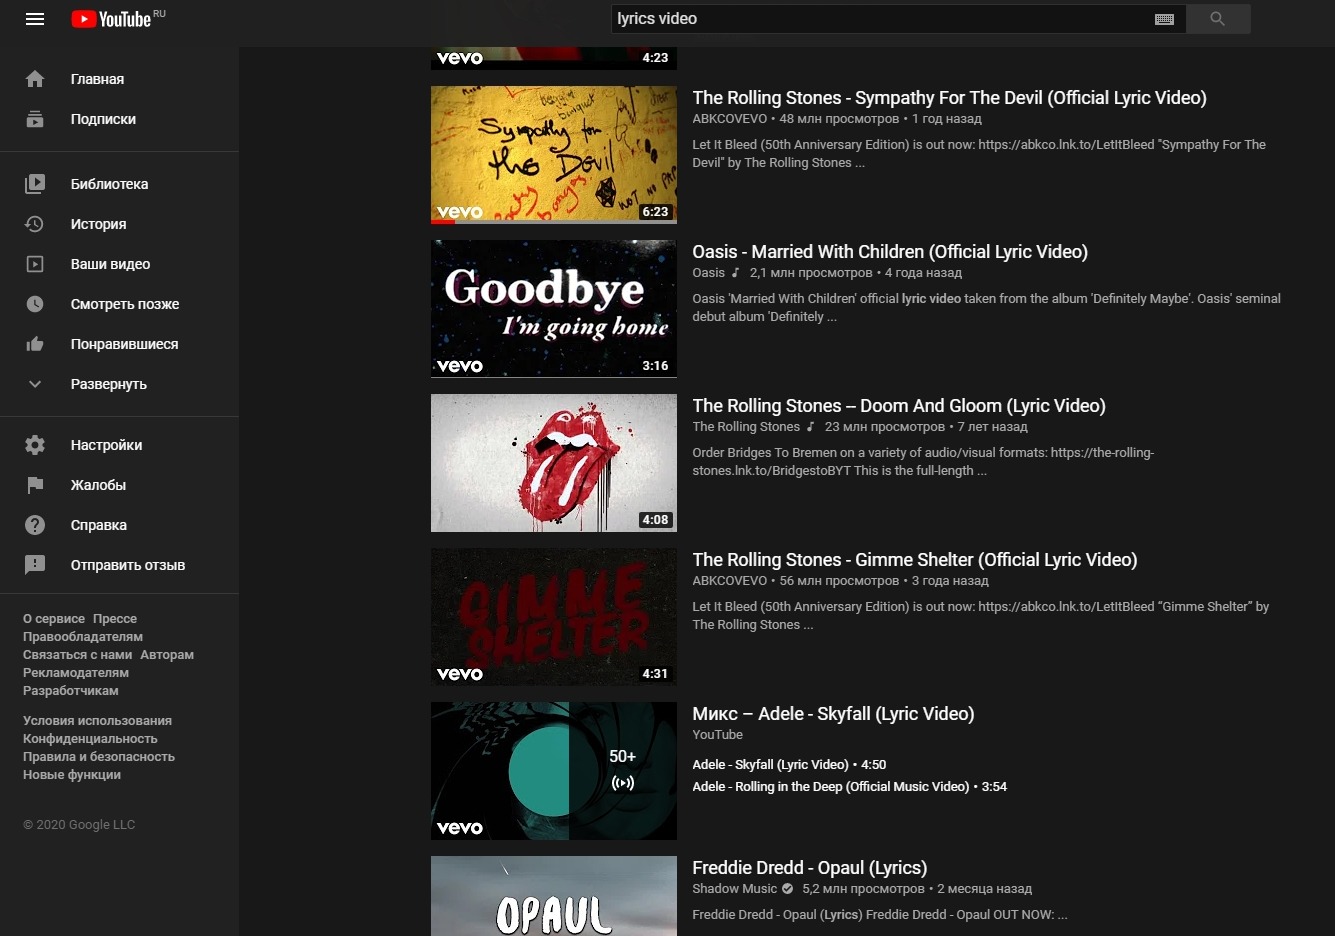Open the Gimme Shelter thumbnail
The height and width of the screenshot is (936, 1335).
[x=554, y=617]
